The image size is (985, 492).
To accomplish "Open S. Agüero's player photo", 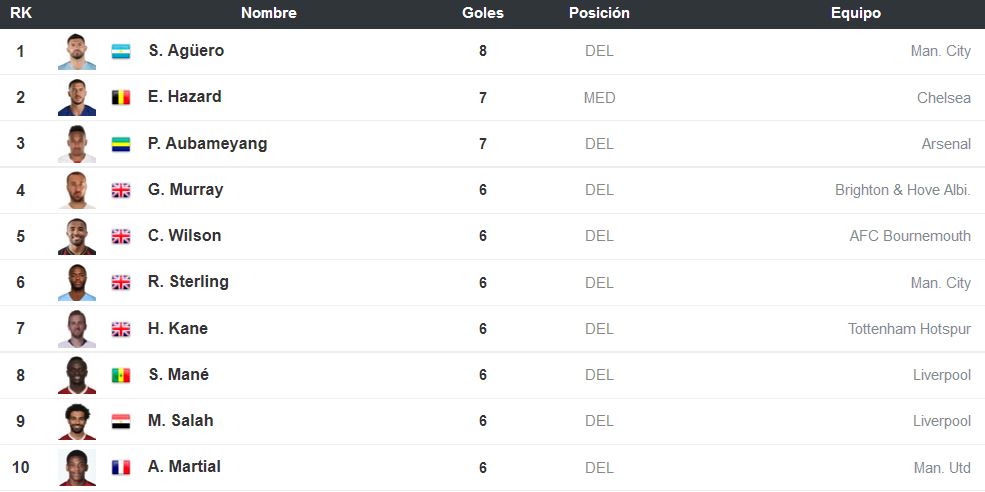I will click(77, 52).
